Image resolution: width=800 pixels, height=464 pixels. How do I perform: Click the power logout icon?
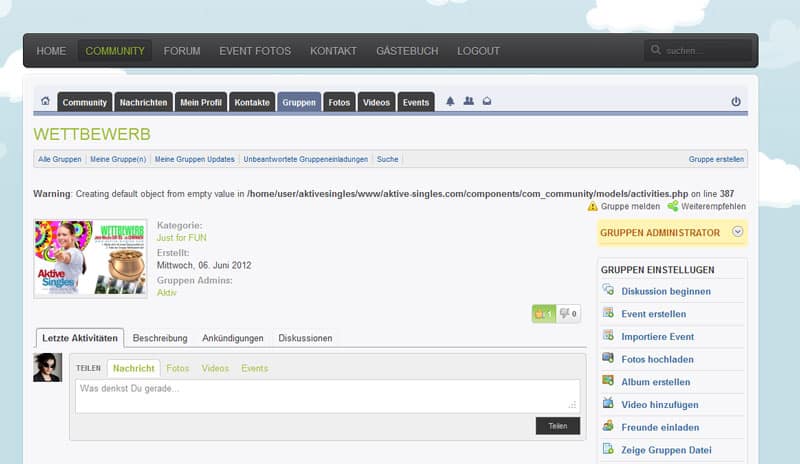coord(736,102)
